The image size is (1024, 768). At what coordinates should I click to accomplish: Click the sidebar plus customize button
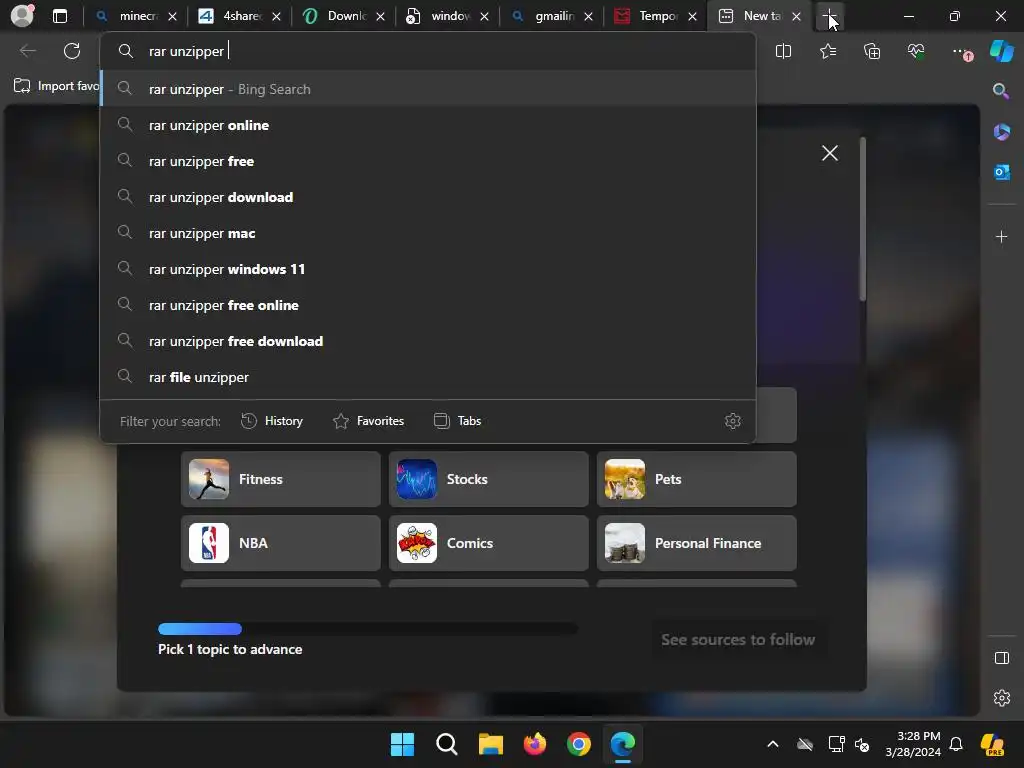click(x=1001, y=236)
